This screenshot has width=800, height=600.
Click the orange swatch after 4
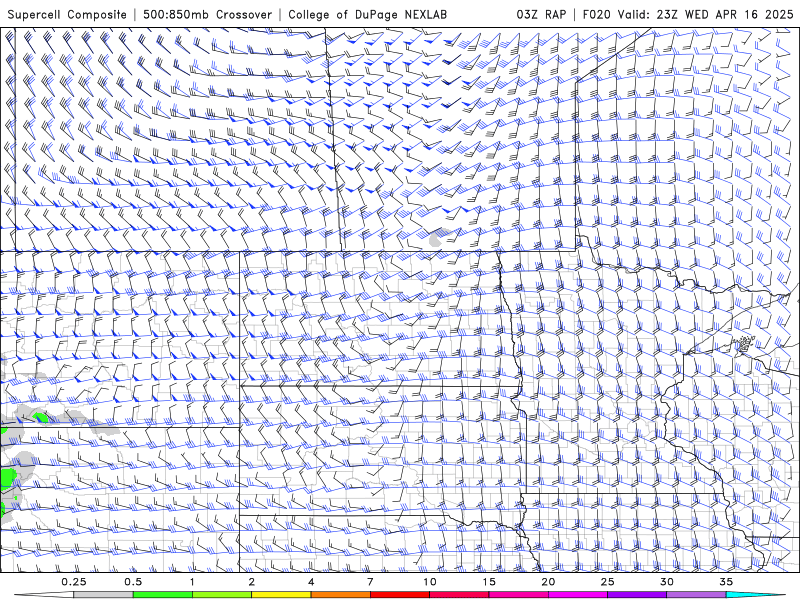[340, 595]
